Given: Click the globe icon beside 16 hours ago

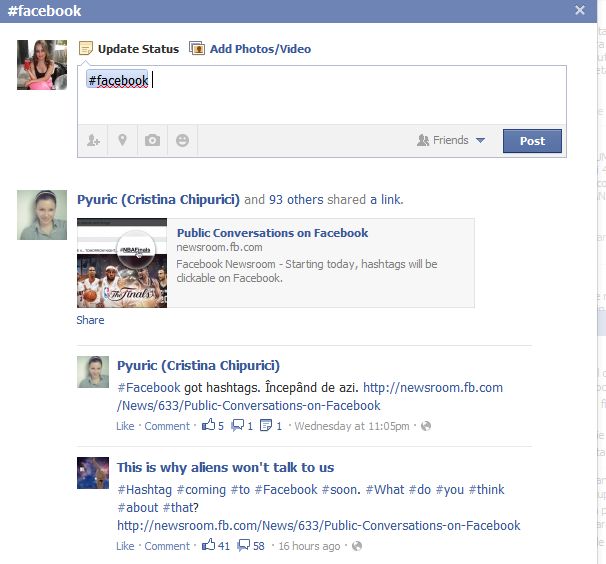Looking at the screenshot, I should point(357,546).
